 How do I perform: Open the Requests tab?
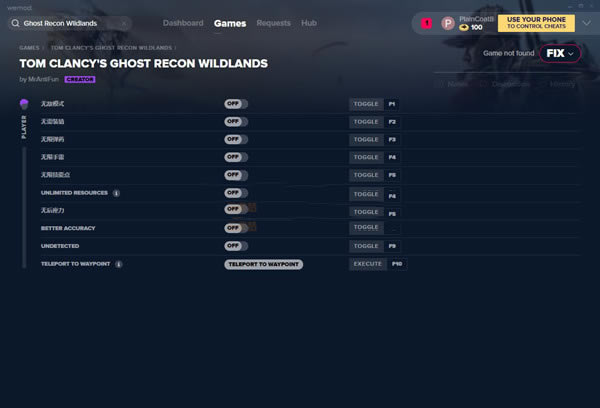(273, 23)
